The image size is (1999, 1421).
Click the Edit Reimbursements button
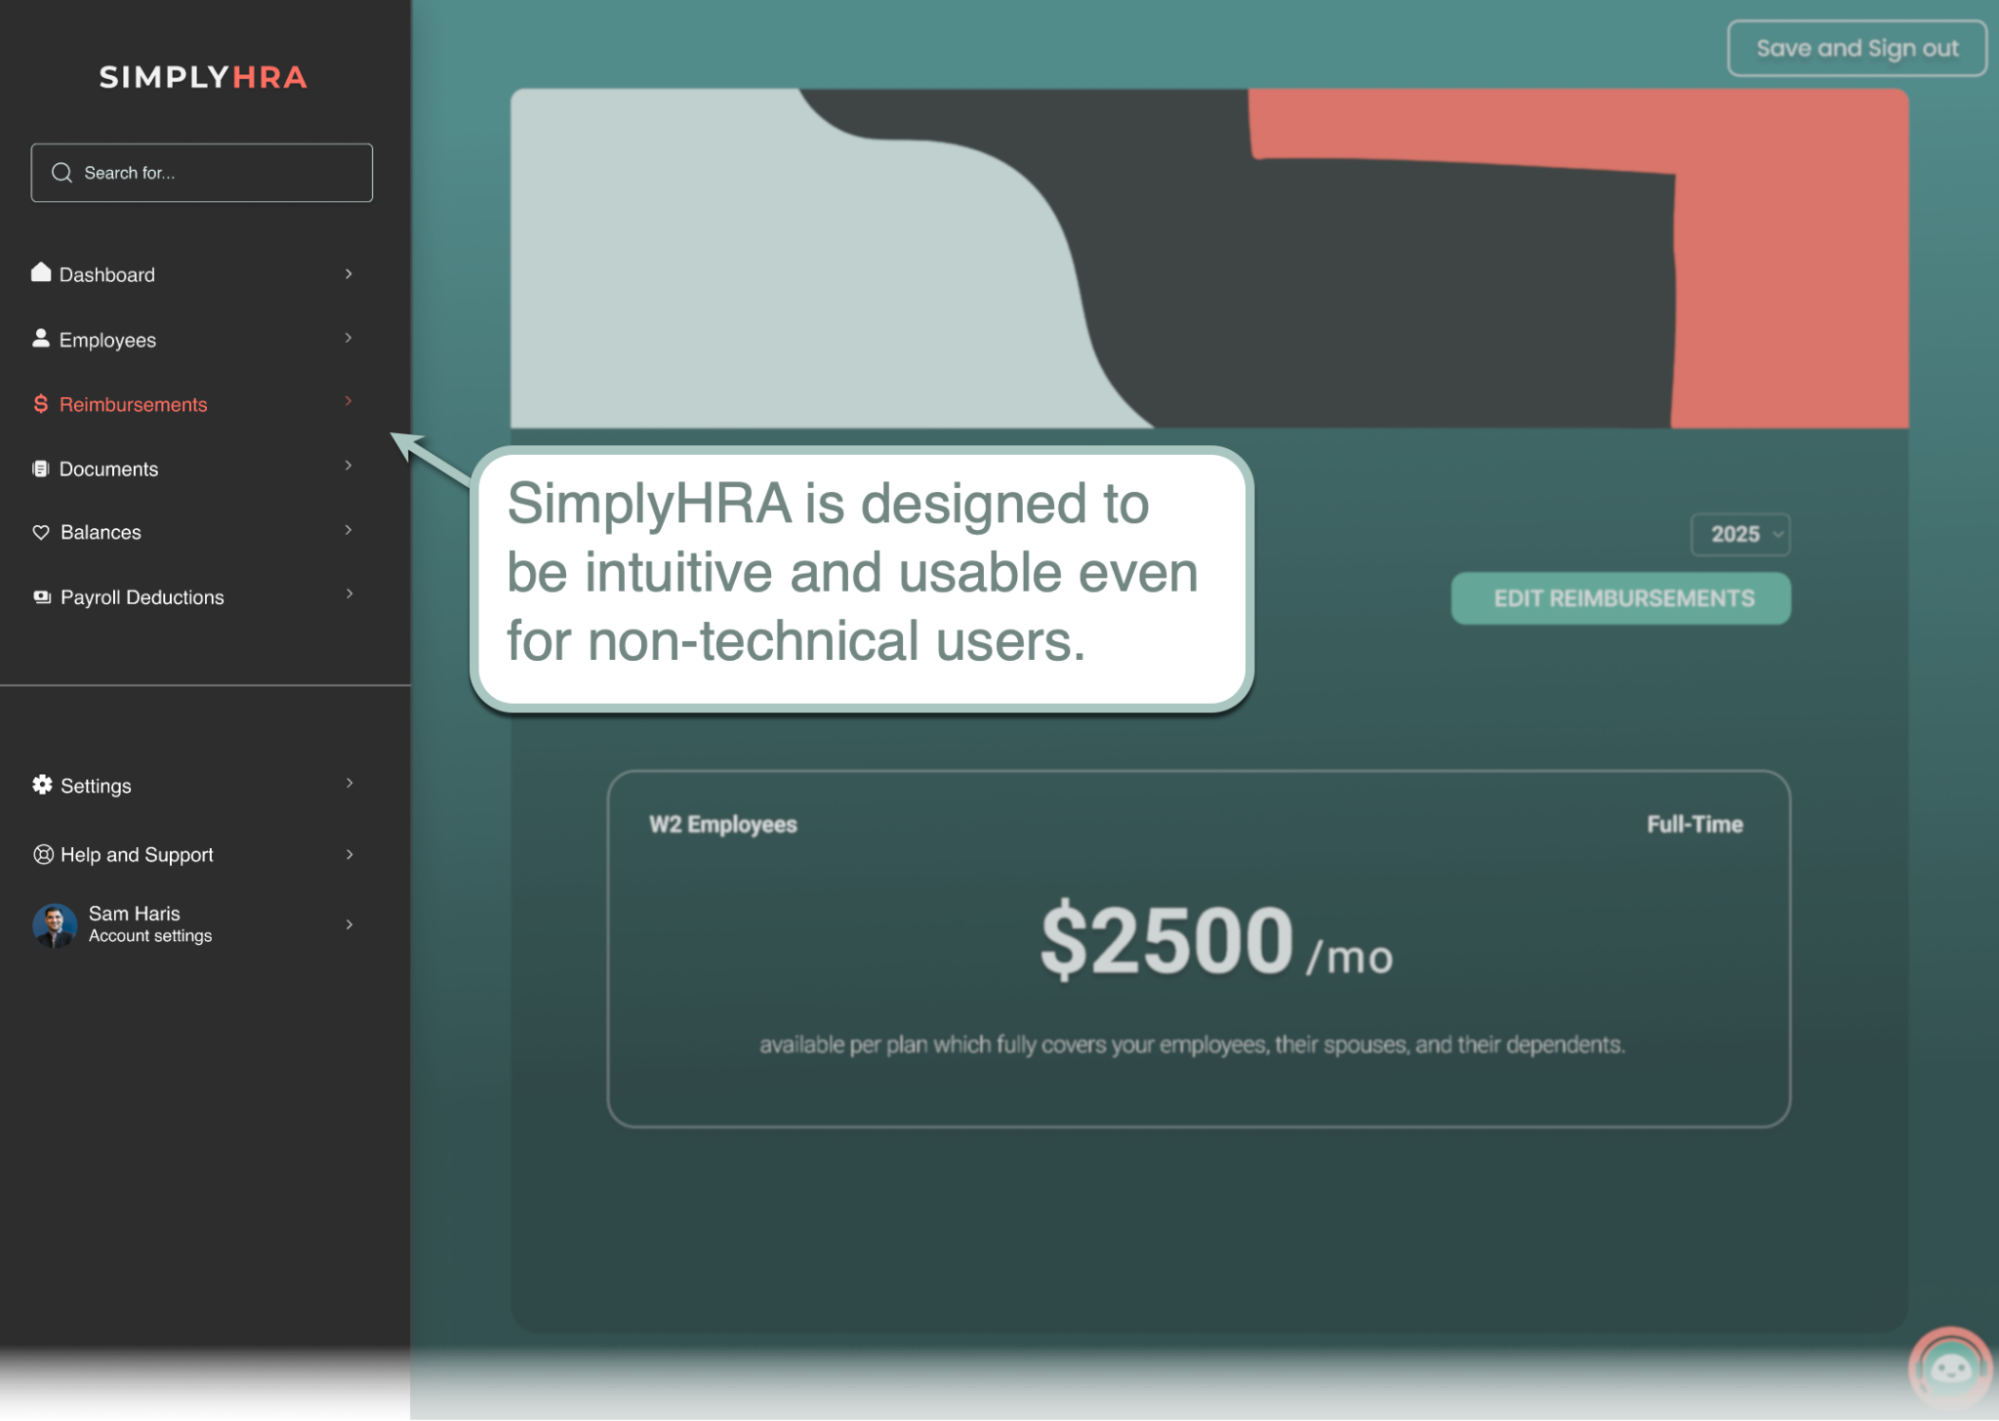tap(1621, 599)
